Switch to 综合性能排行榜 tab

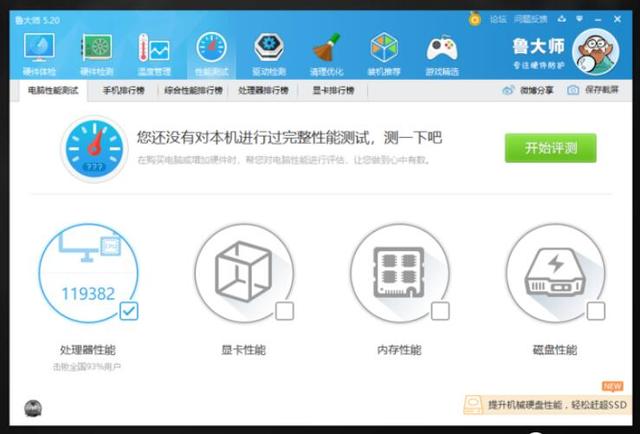[193, 90]
